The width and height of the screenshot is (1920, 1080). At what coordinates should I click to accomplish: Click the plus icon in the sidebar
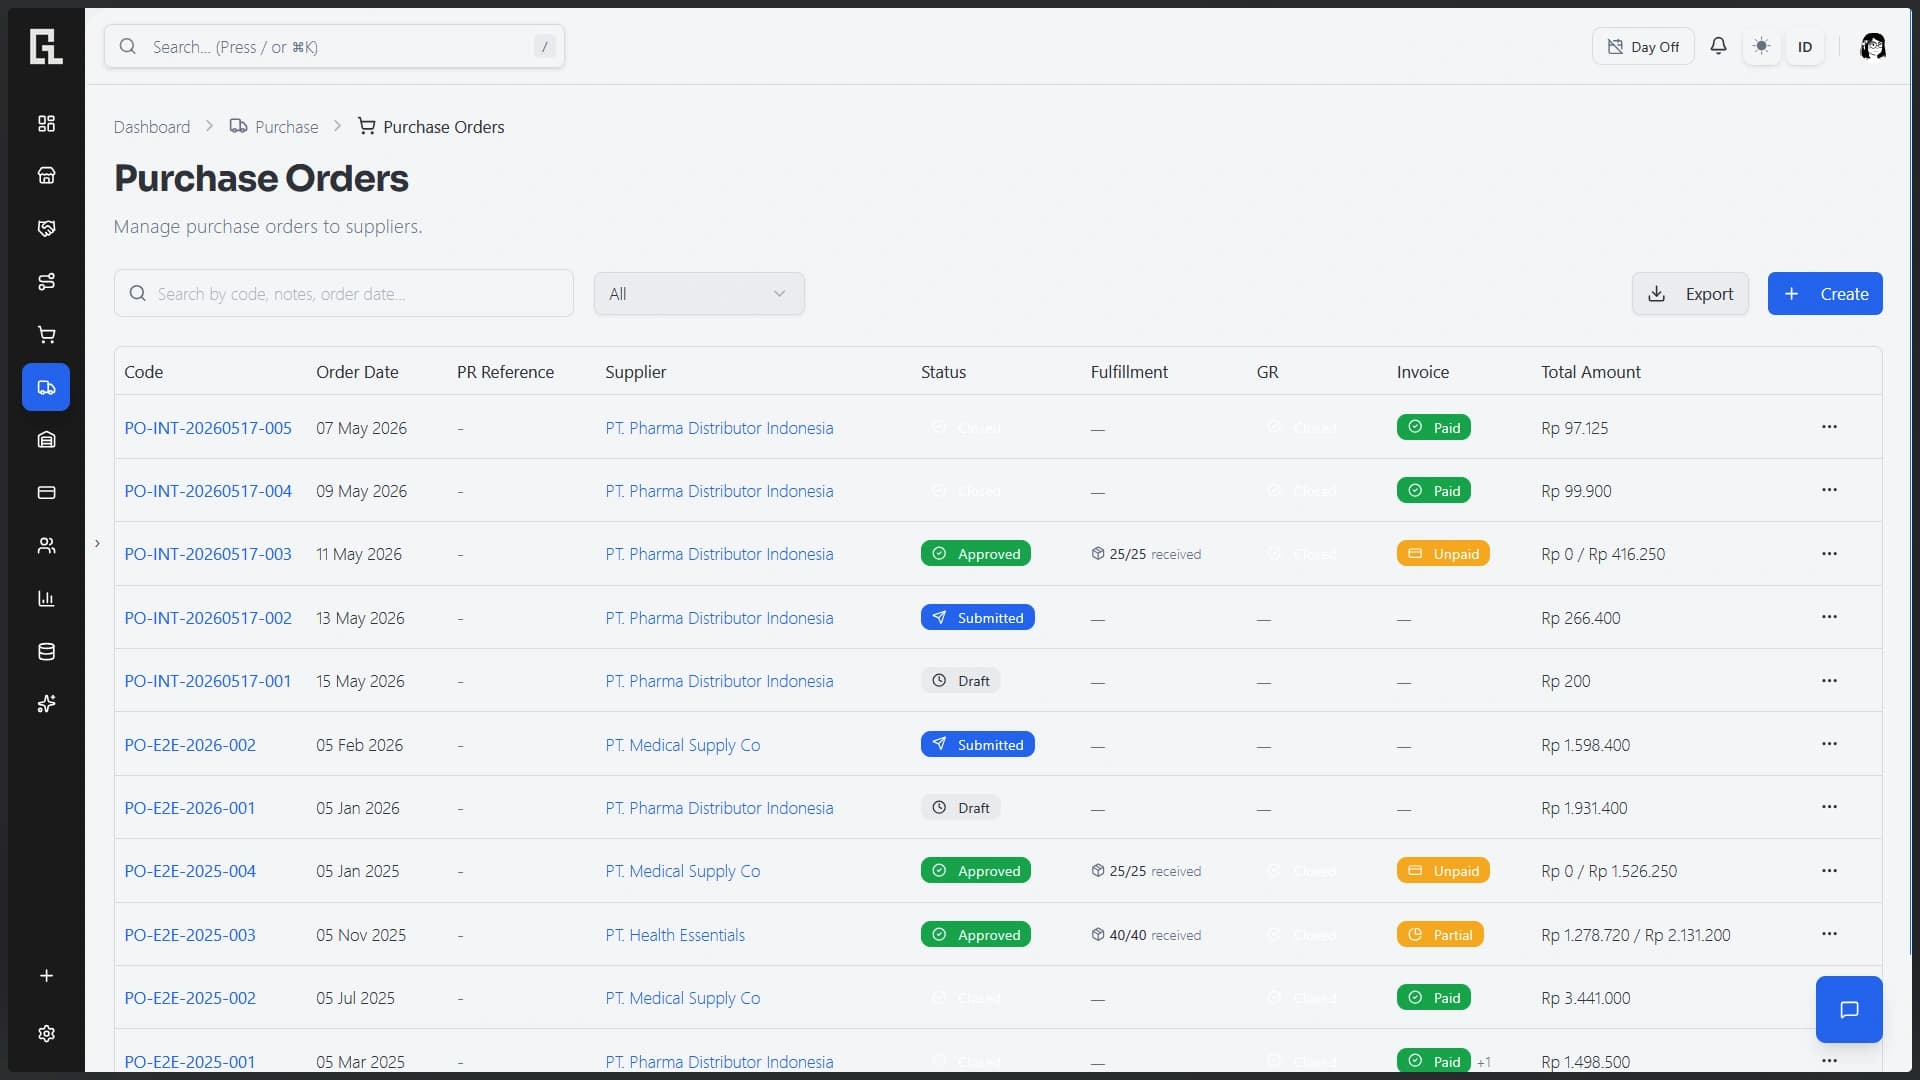pos(46,976)
